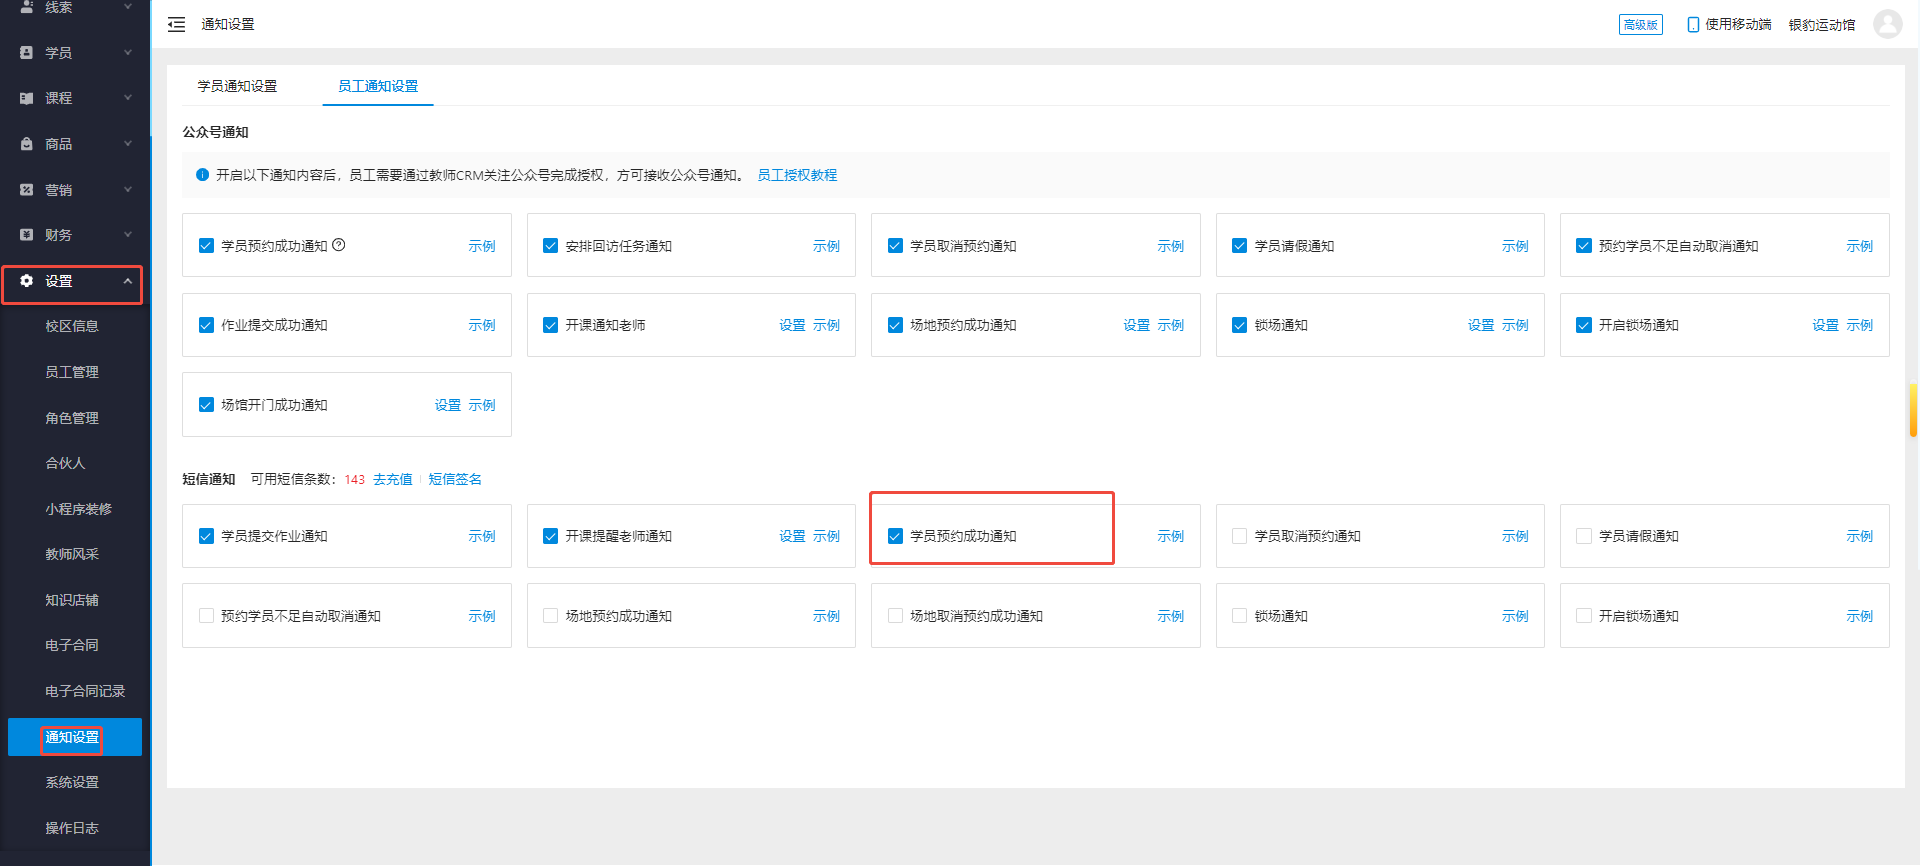Image resolution: width=1920 pixels, height=866 pixels.
Task: Click 设置 link for 开启锁场通知 公众号 card
Action: pyautogui.click(x=1826, y=325)
